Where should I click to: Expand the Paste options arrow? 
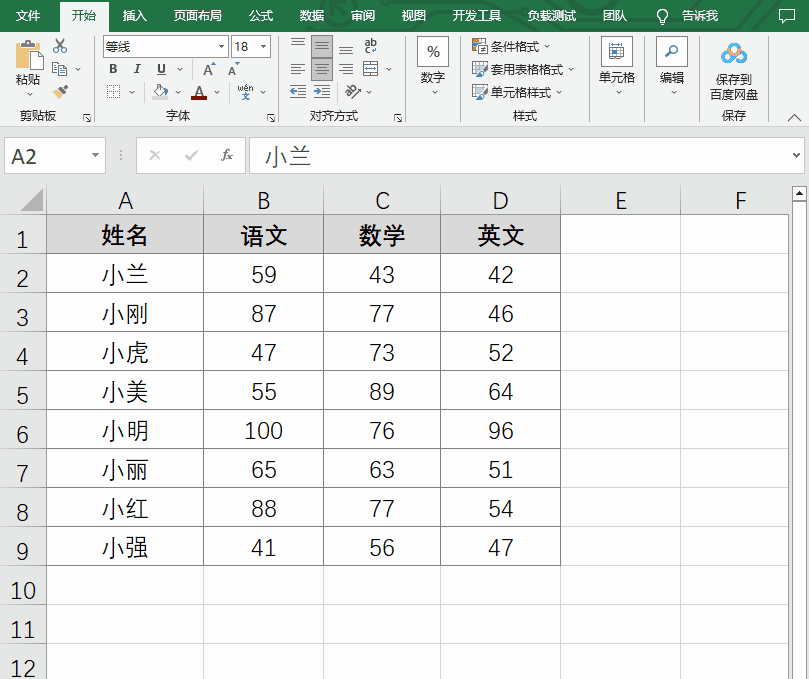29,94
